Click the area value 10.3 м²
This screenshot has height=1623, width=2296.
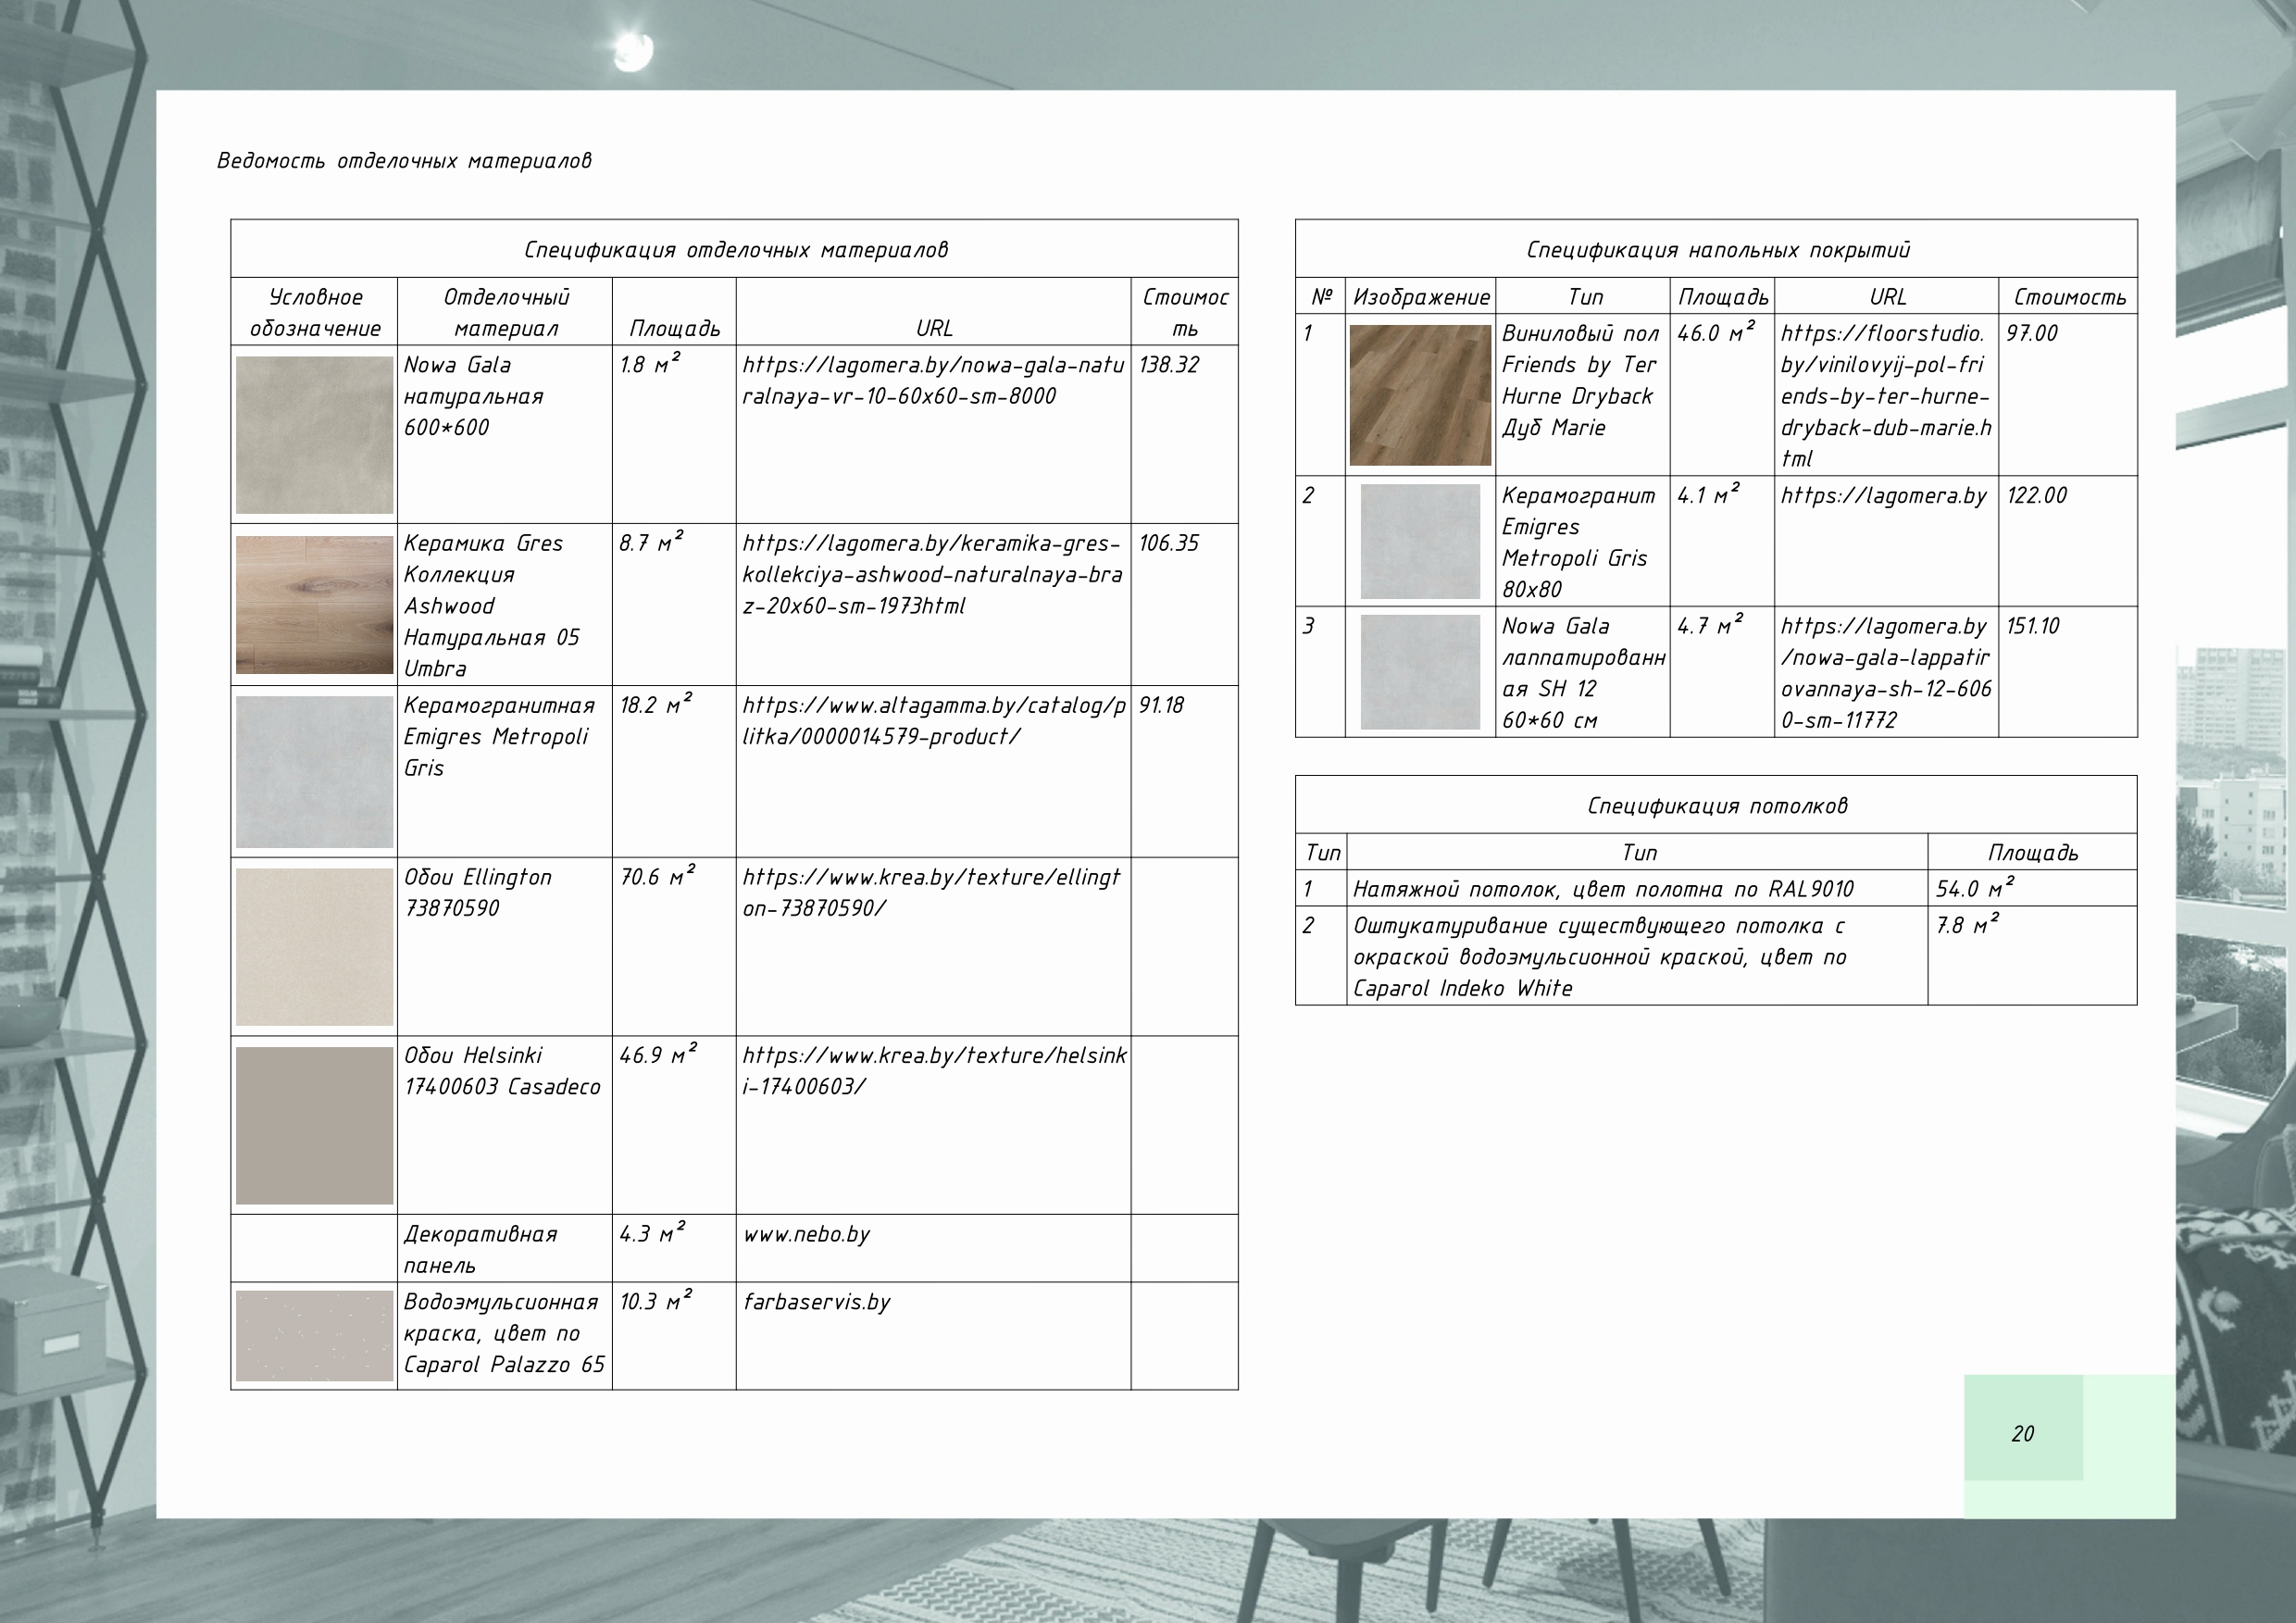tap(656, 1300)
